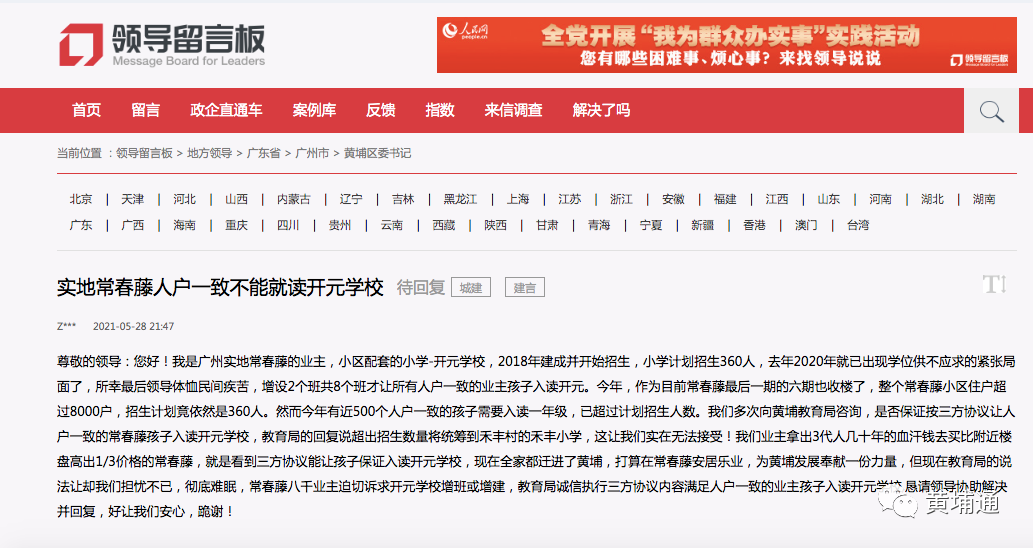
Task: Open 解决了吗 nav item
Action: [x=601, y=110]
